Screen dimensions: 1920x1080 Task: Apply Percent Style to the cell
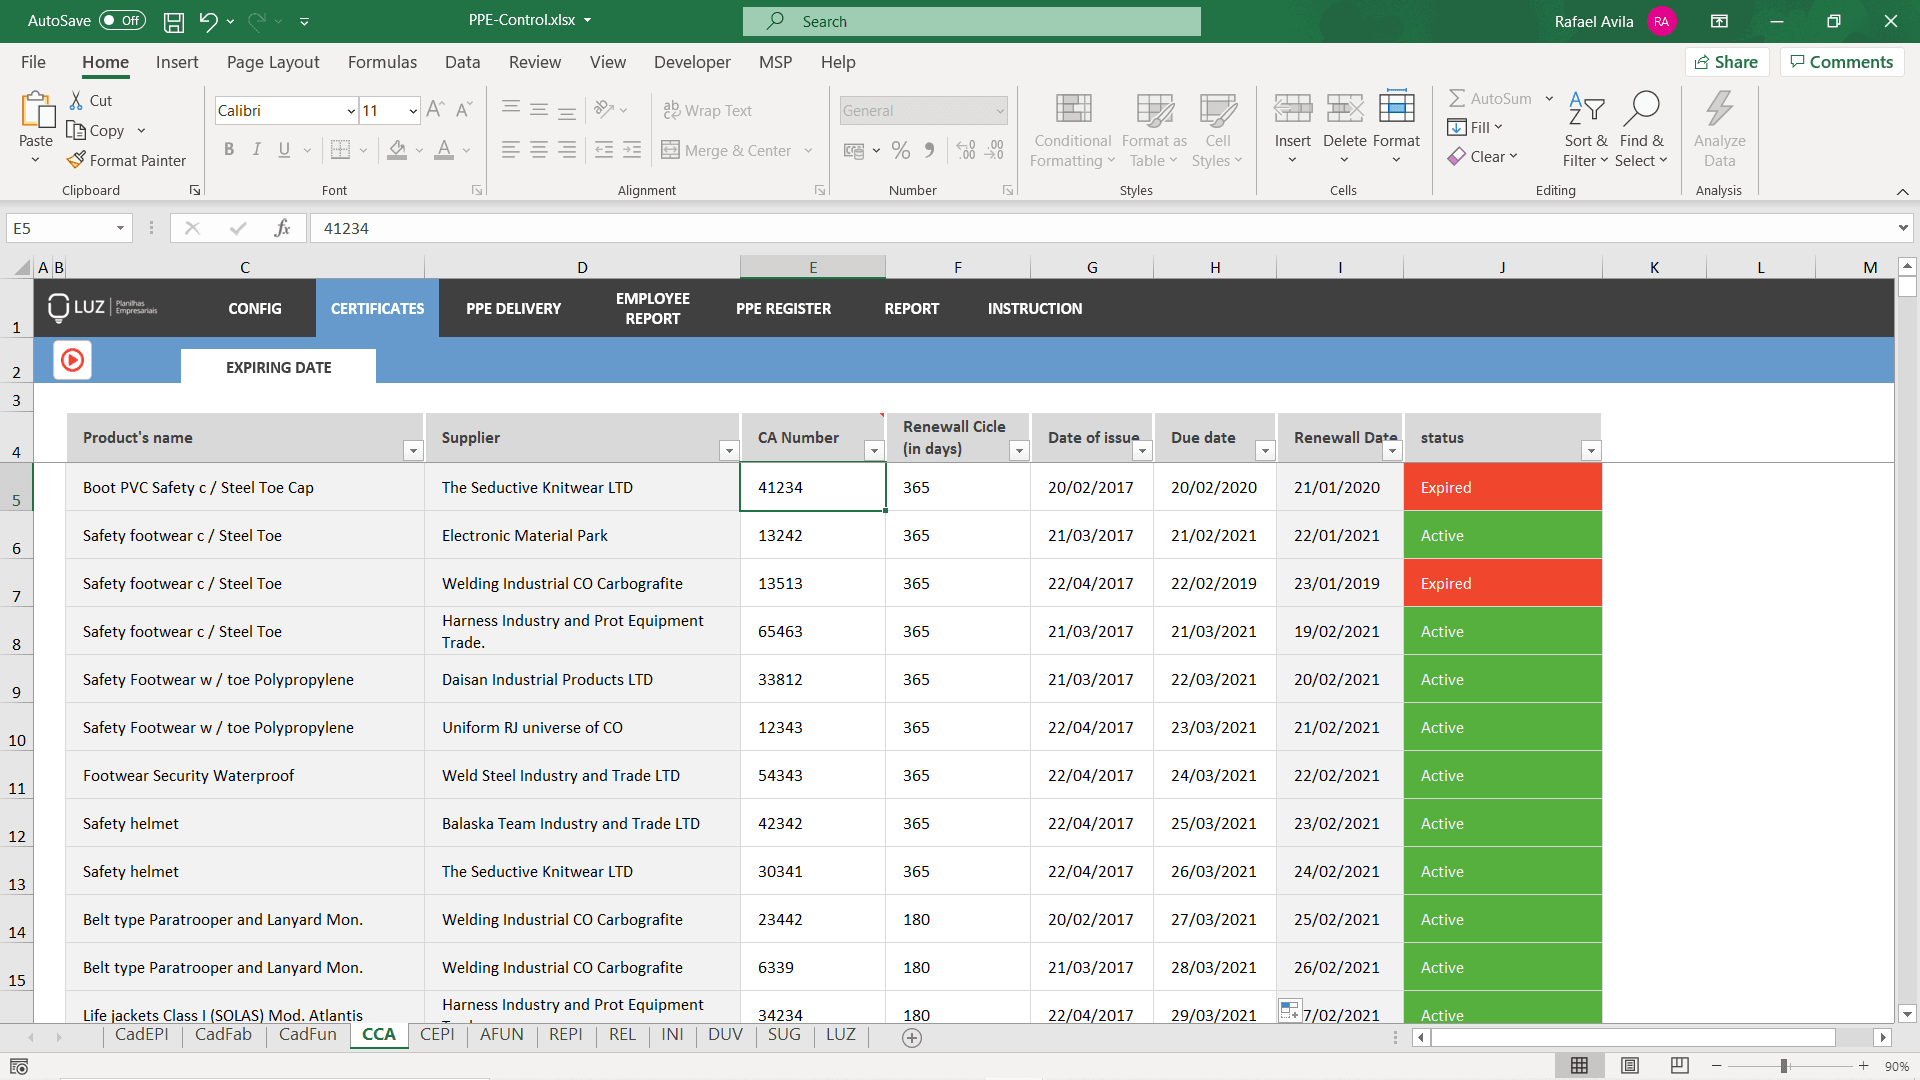(901, 150)
